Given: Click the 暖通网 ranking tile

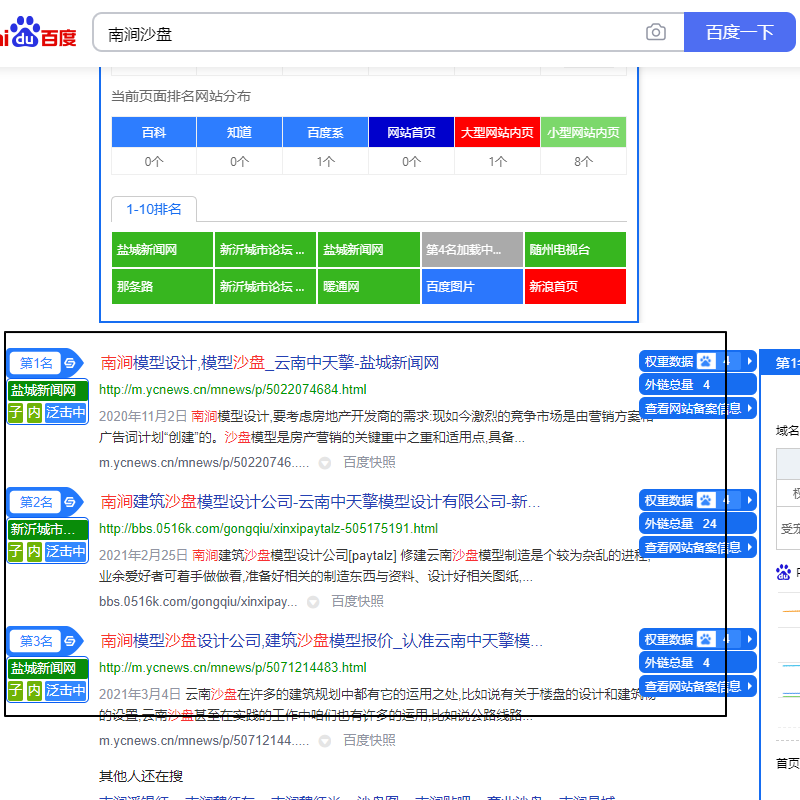Looking at the screenshot, I should pyautogui.click(x=368, y=287).
